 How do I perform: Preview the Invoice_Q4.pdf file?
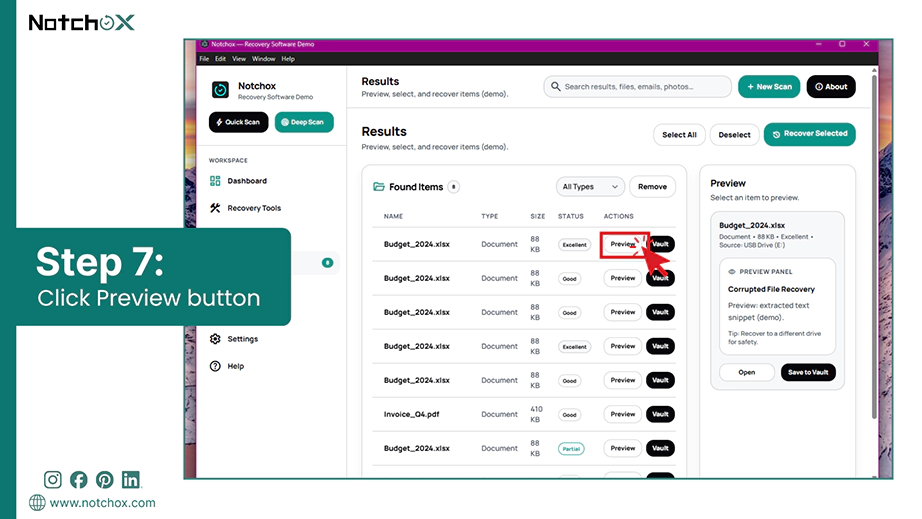click(x=623, y=414)
